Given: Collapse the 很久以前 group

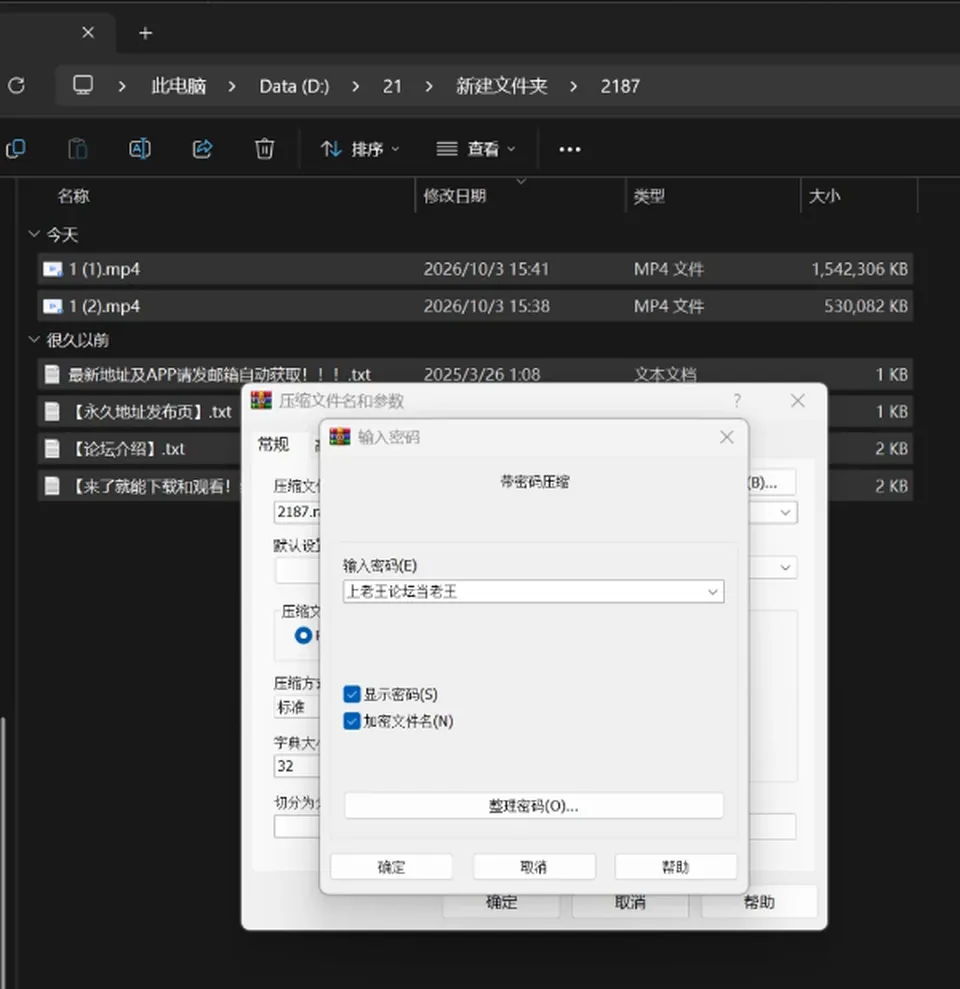Looking at the screenshot, I should 34,339.
